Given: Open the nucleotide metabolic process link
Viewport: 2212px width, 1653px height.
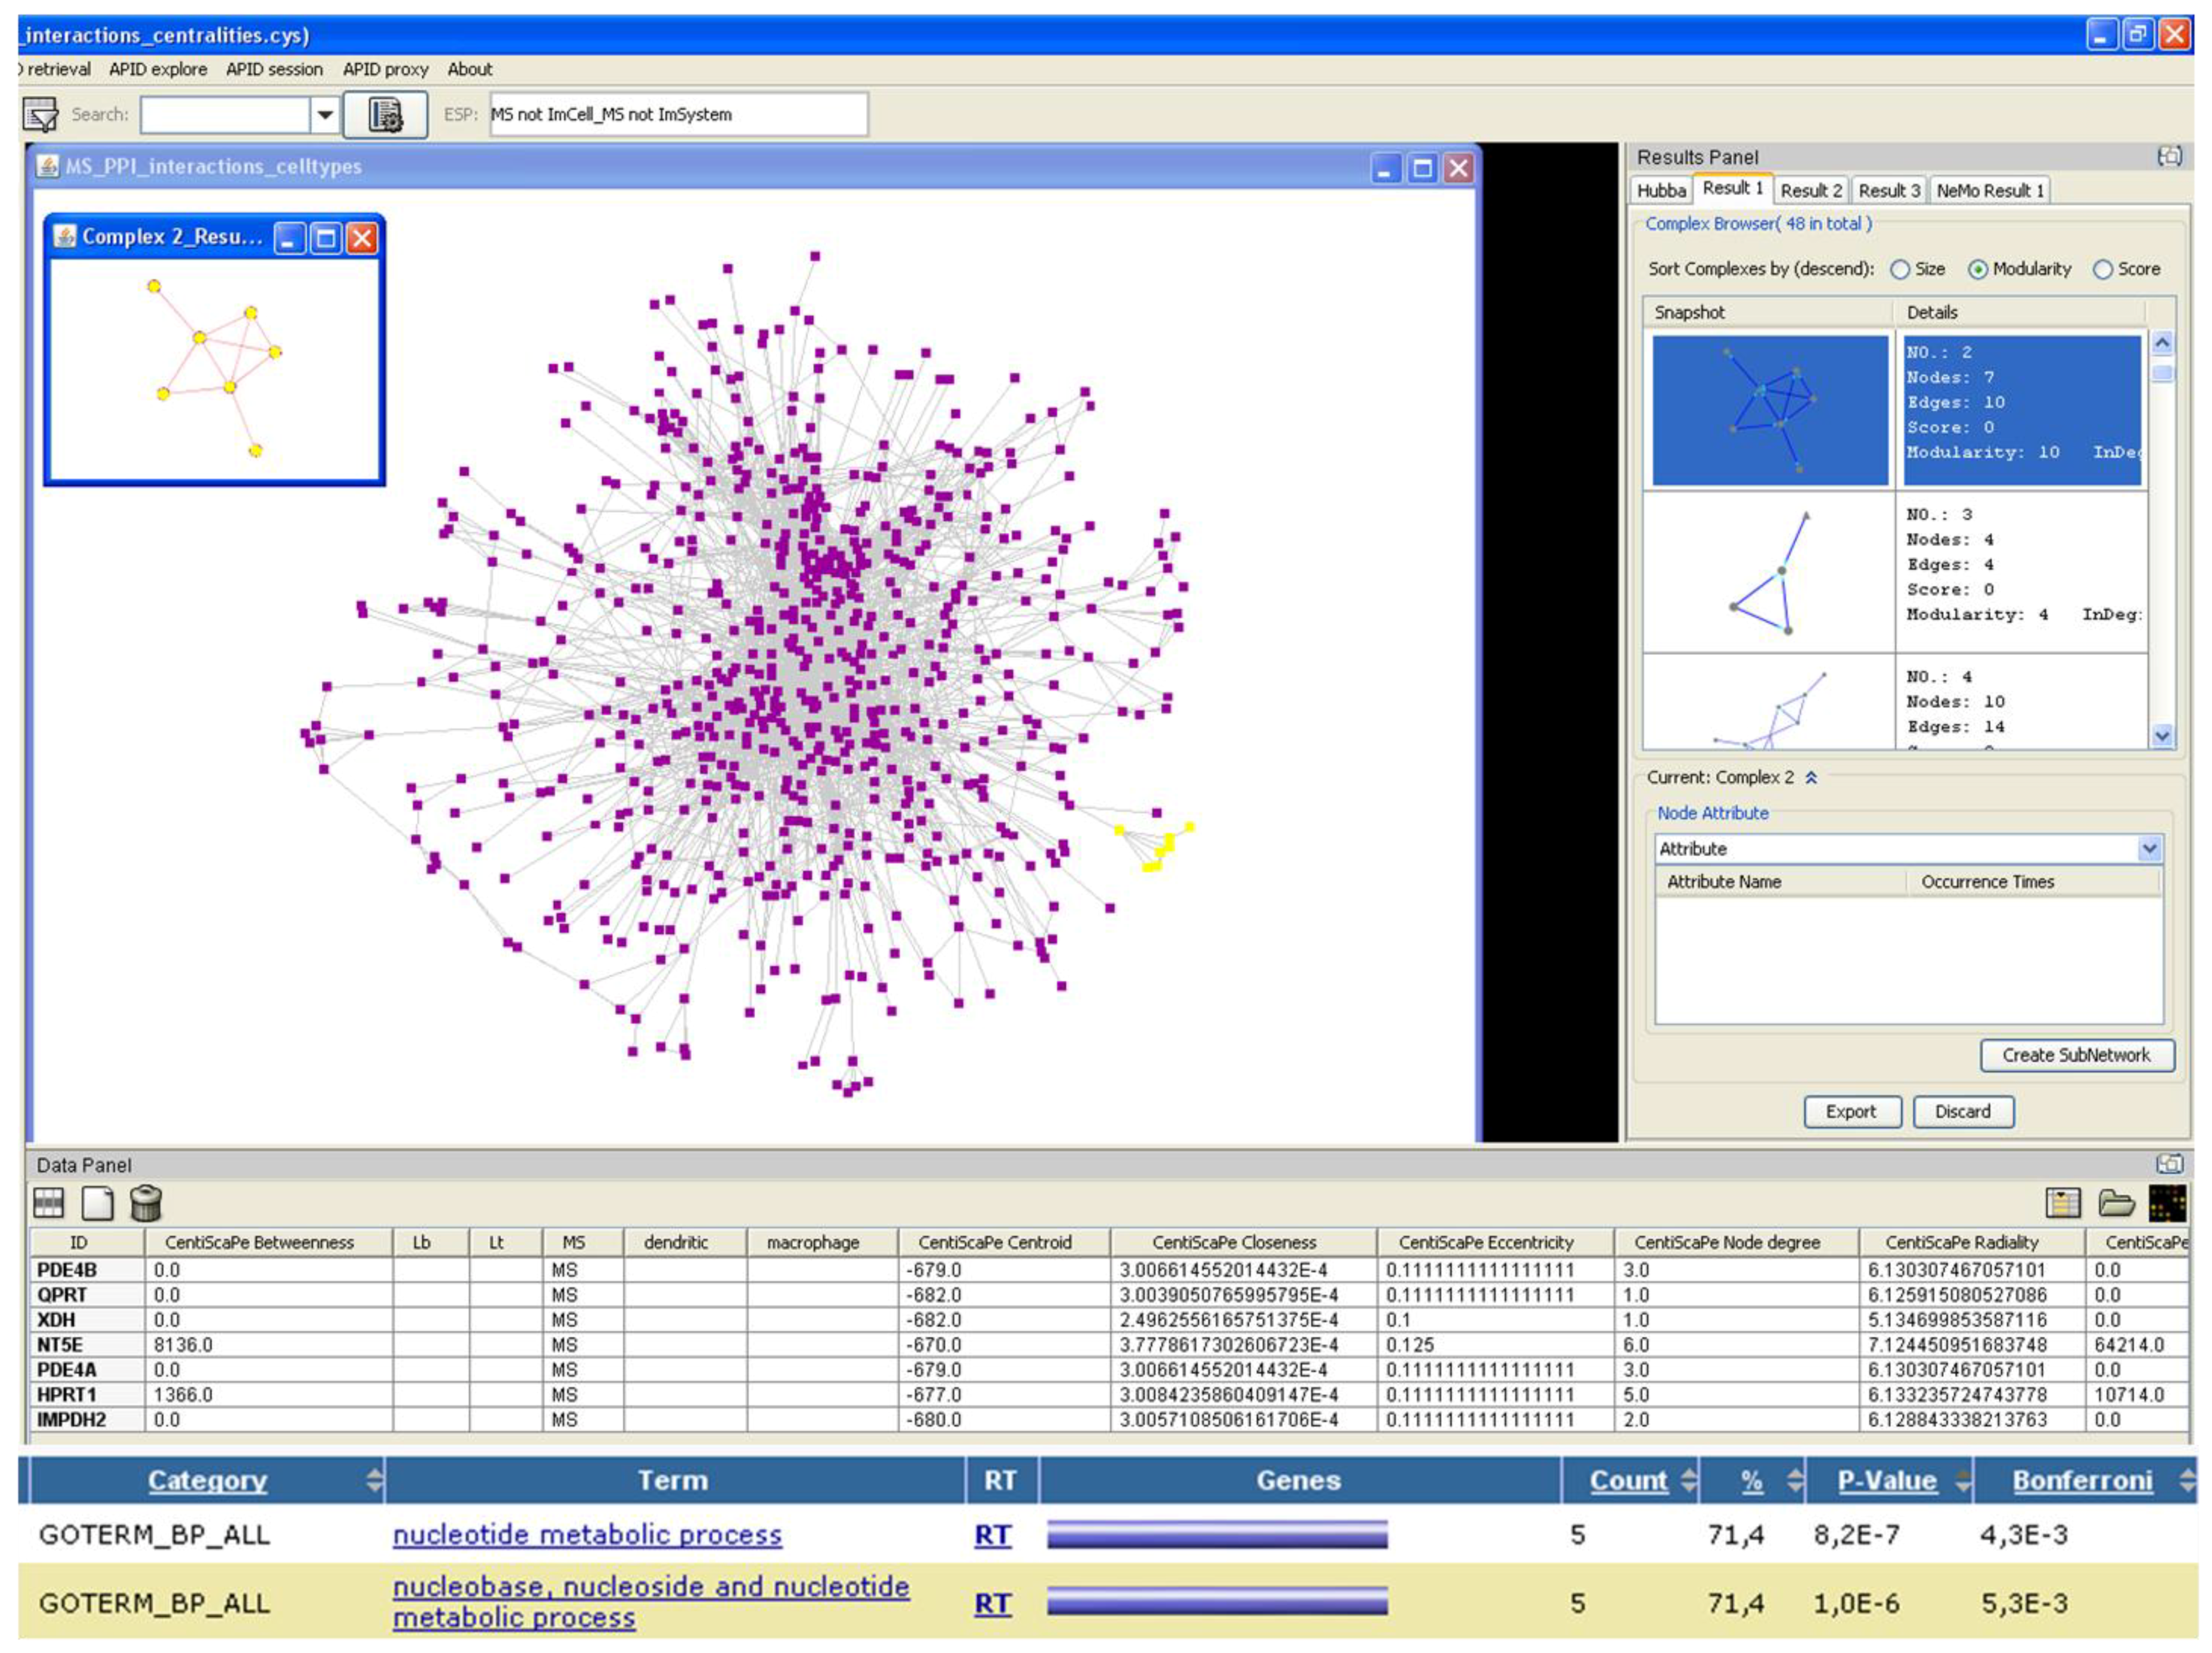Looking at the screenshot, I should click(x=587, y=1534).
